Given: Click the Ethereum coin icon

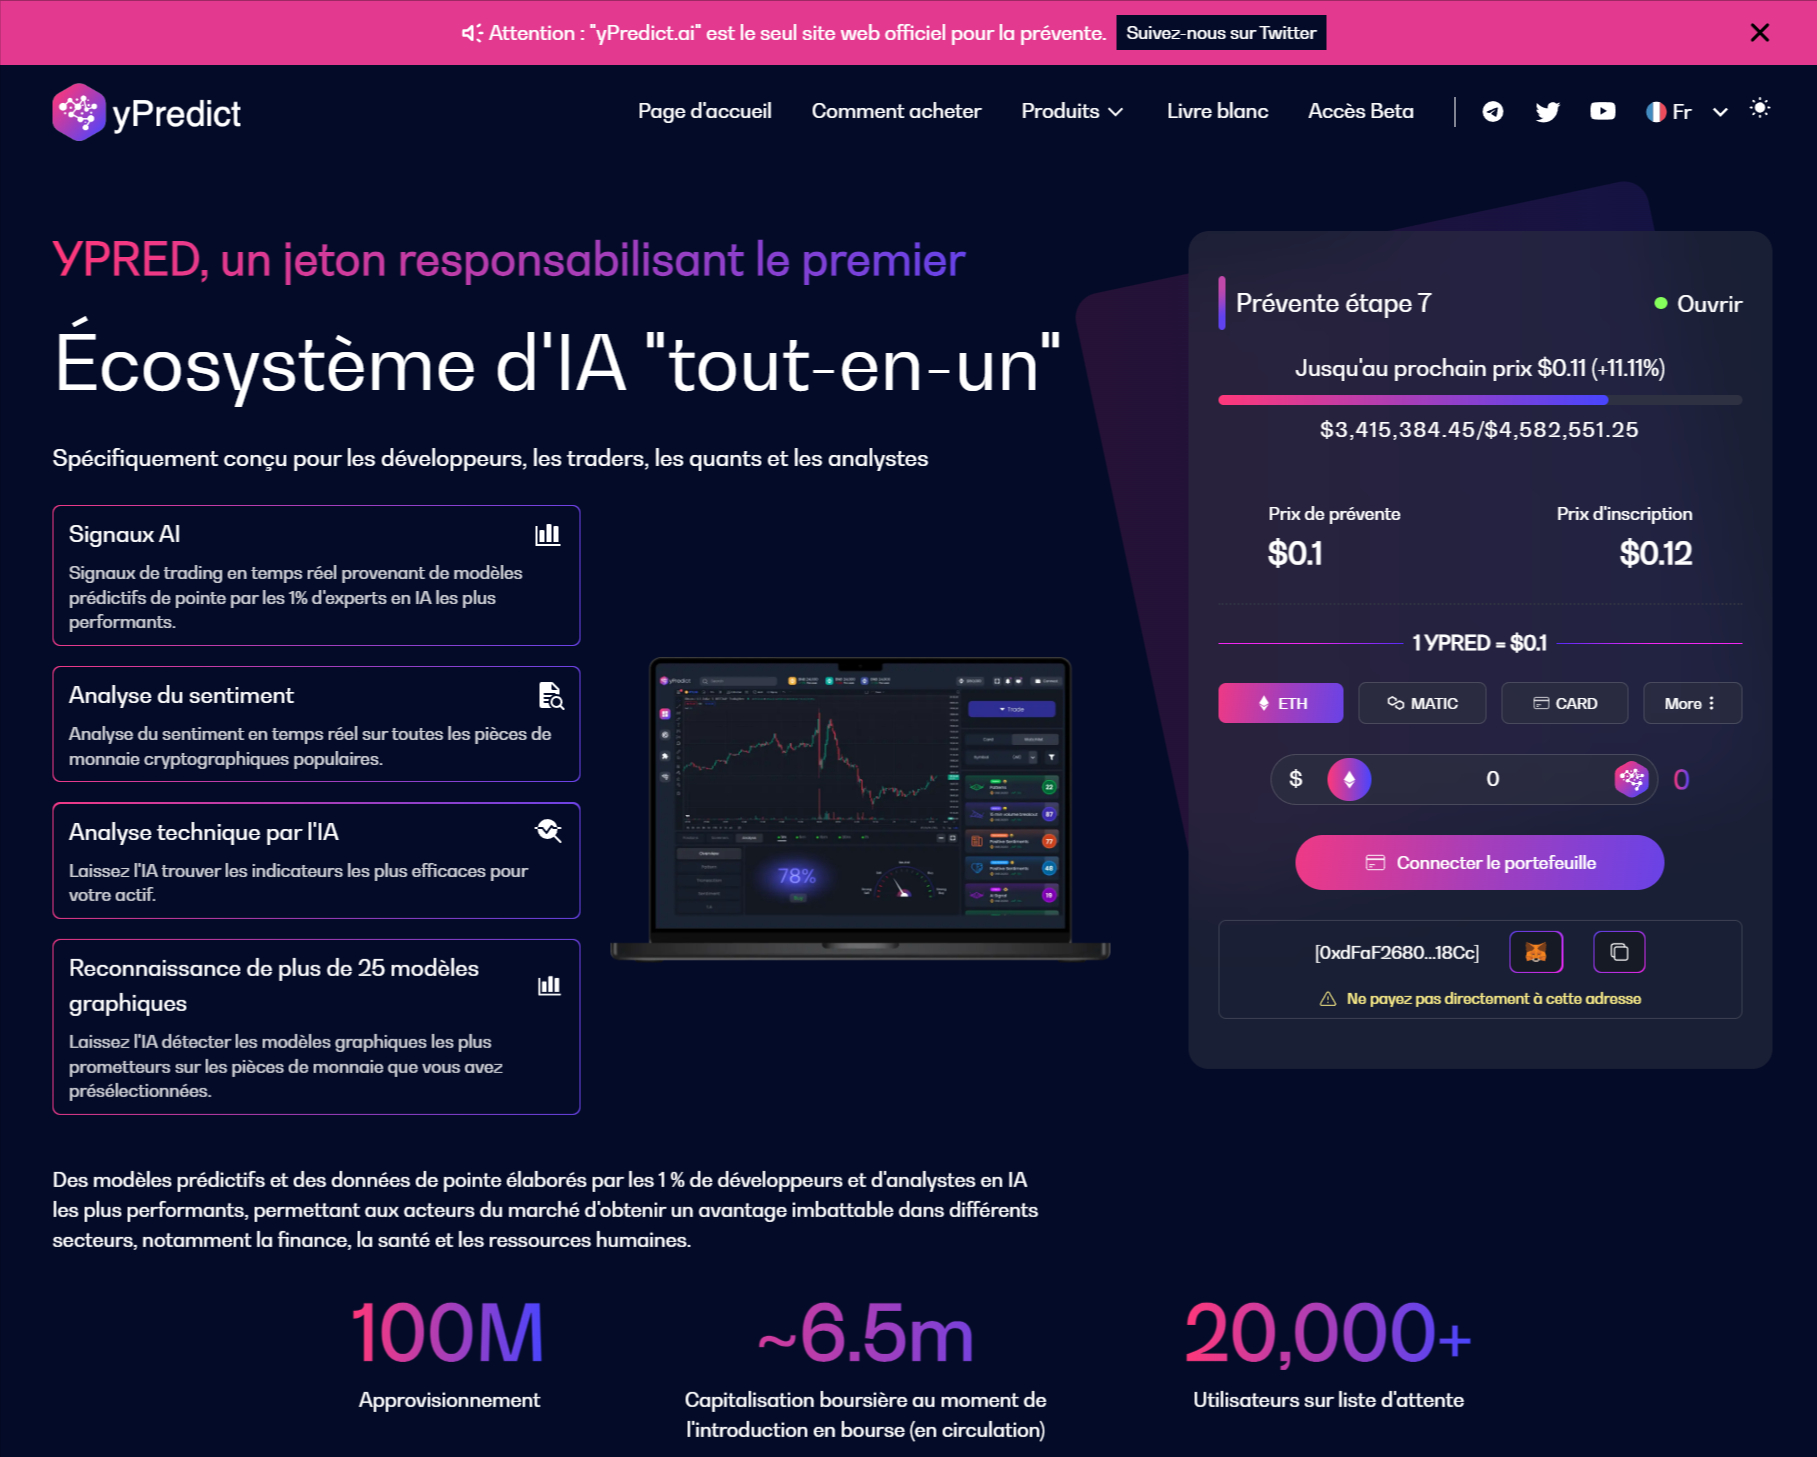Looking at the screenshot, I should [1349, 779].
